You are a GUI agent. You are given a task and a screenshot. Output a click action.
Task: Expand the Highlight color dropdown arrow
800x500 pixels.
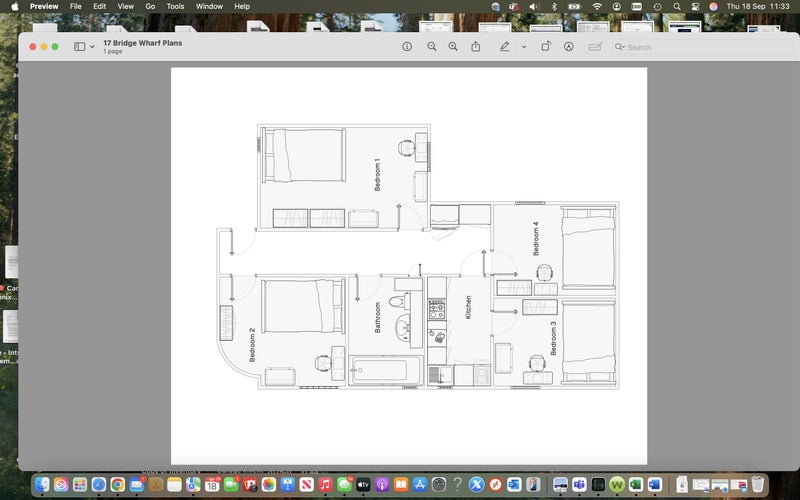click(523, 47)
